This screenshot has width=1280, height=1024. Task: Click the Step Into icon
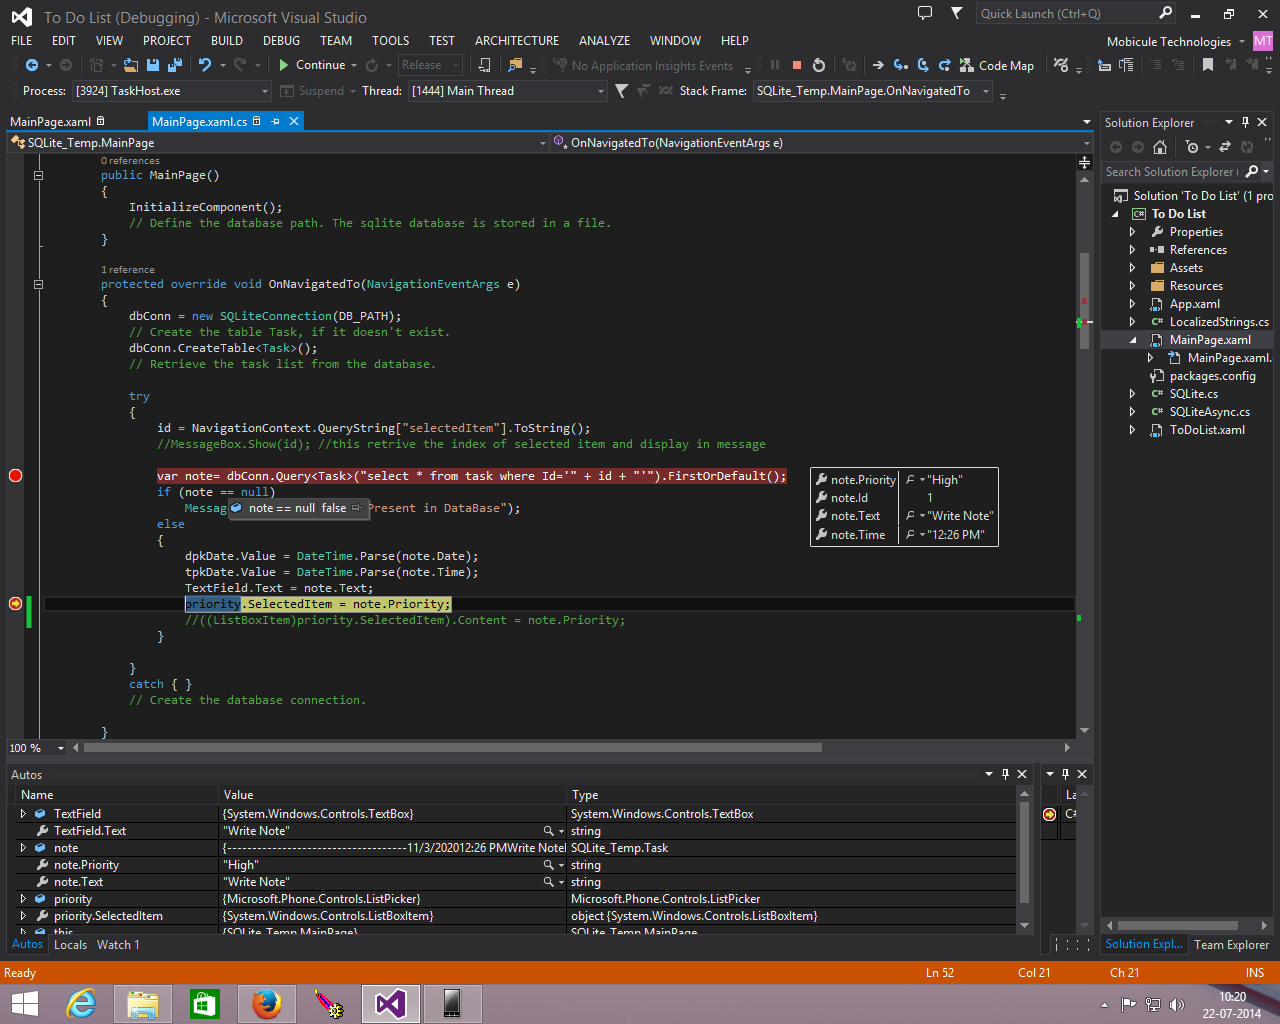(x=900, y=65)
